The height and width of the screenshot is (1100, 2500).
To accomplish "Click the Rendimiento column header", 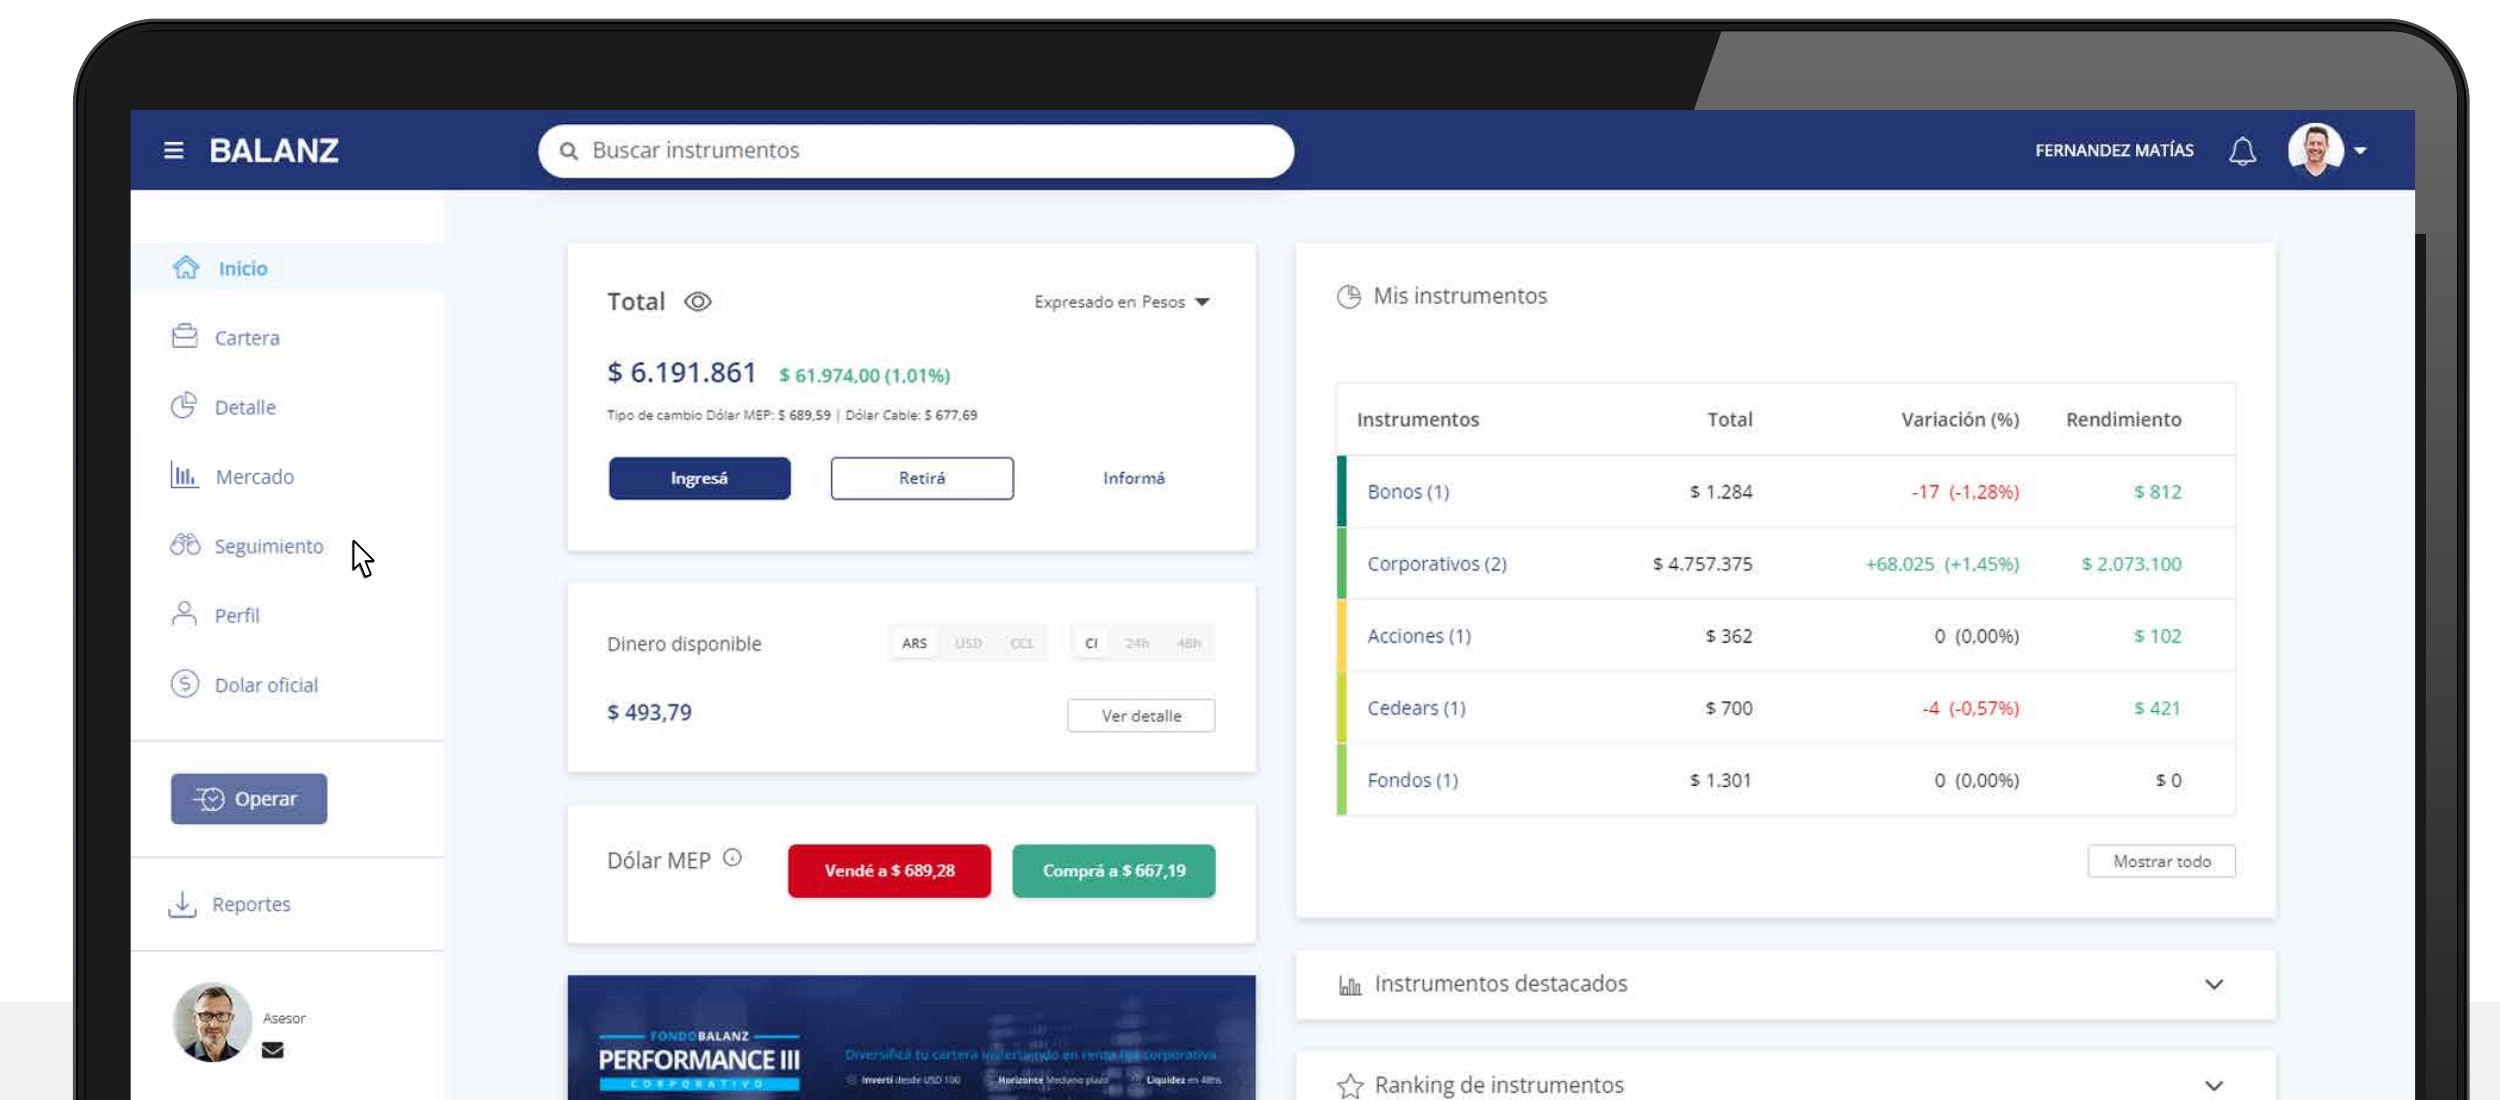I will (x=2123, y=419).
